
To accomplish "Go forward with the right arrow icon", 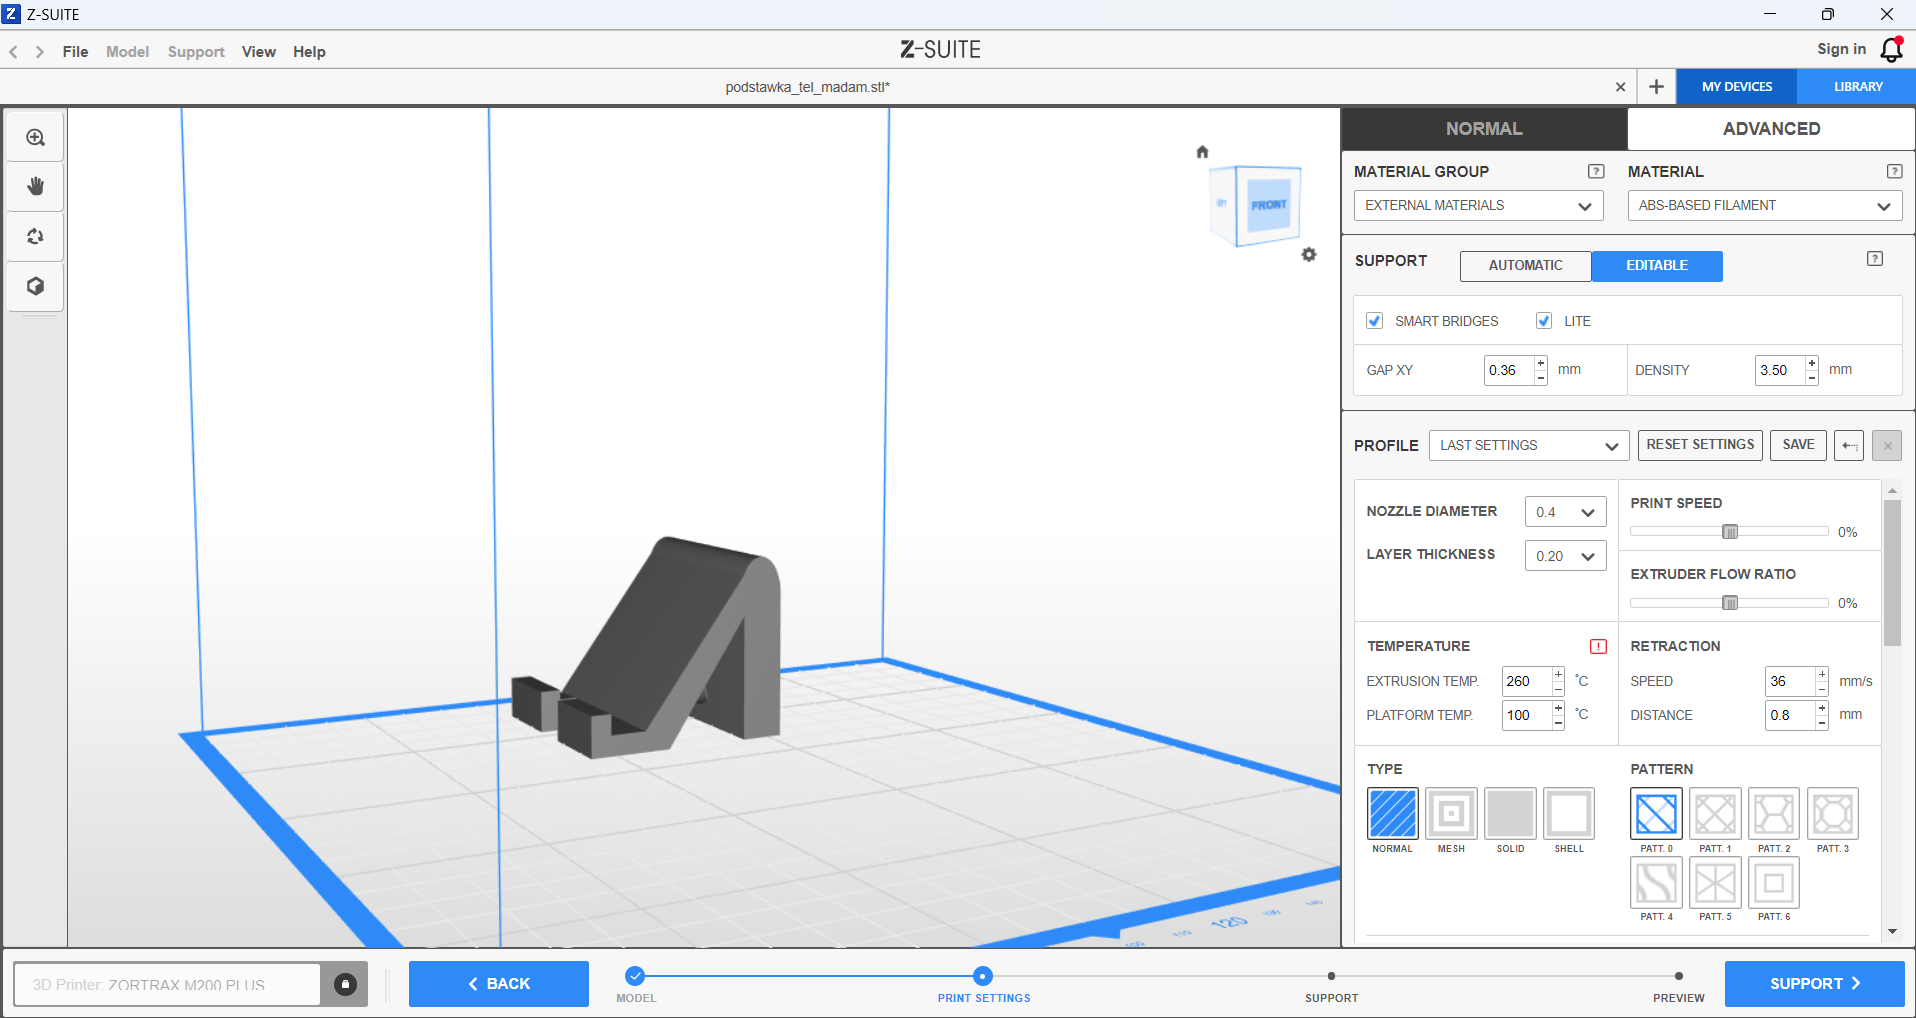I will (x=40, y=52).
